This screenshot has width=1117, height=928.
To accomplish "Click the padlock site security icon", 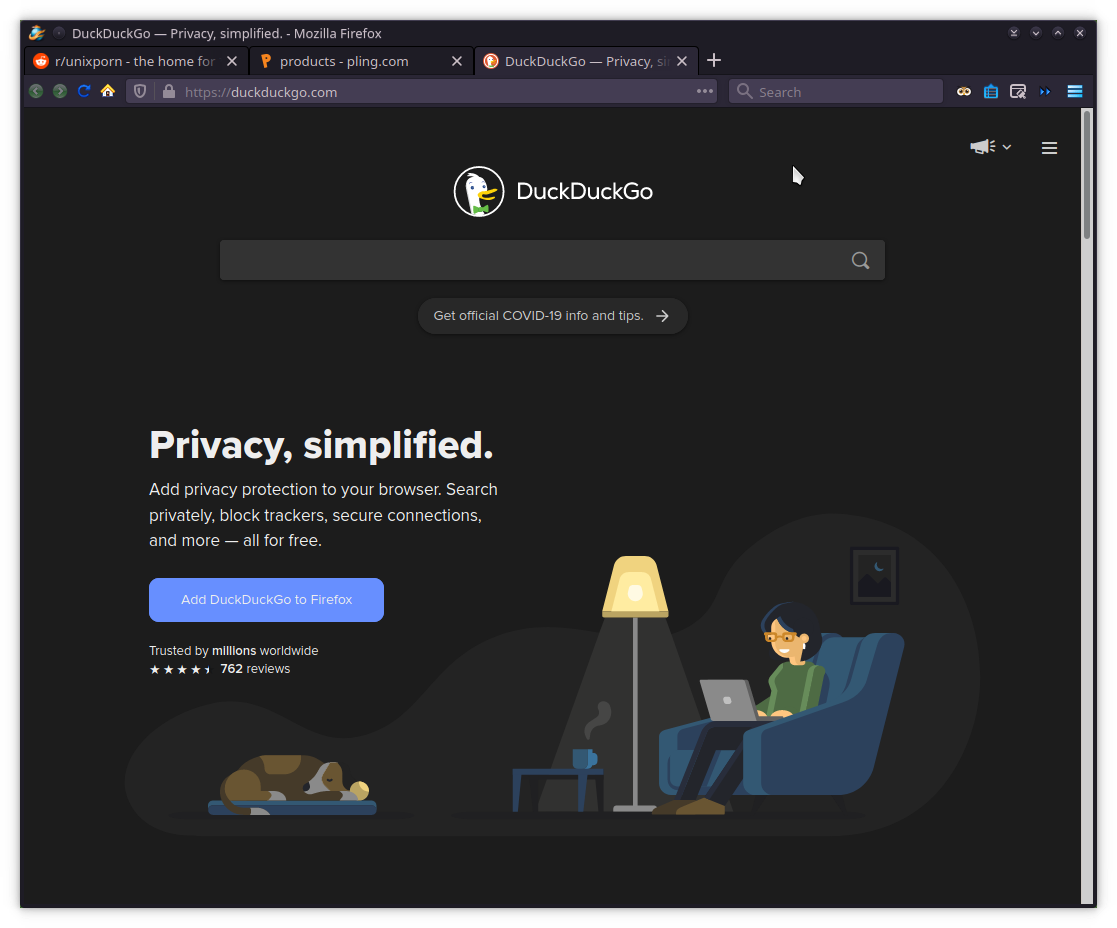I will coord(169,91).
